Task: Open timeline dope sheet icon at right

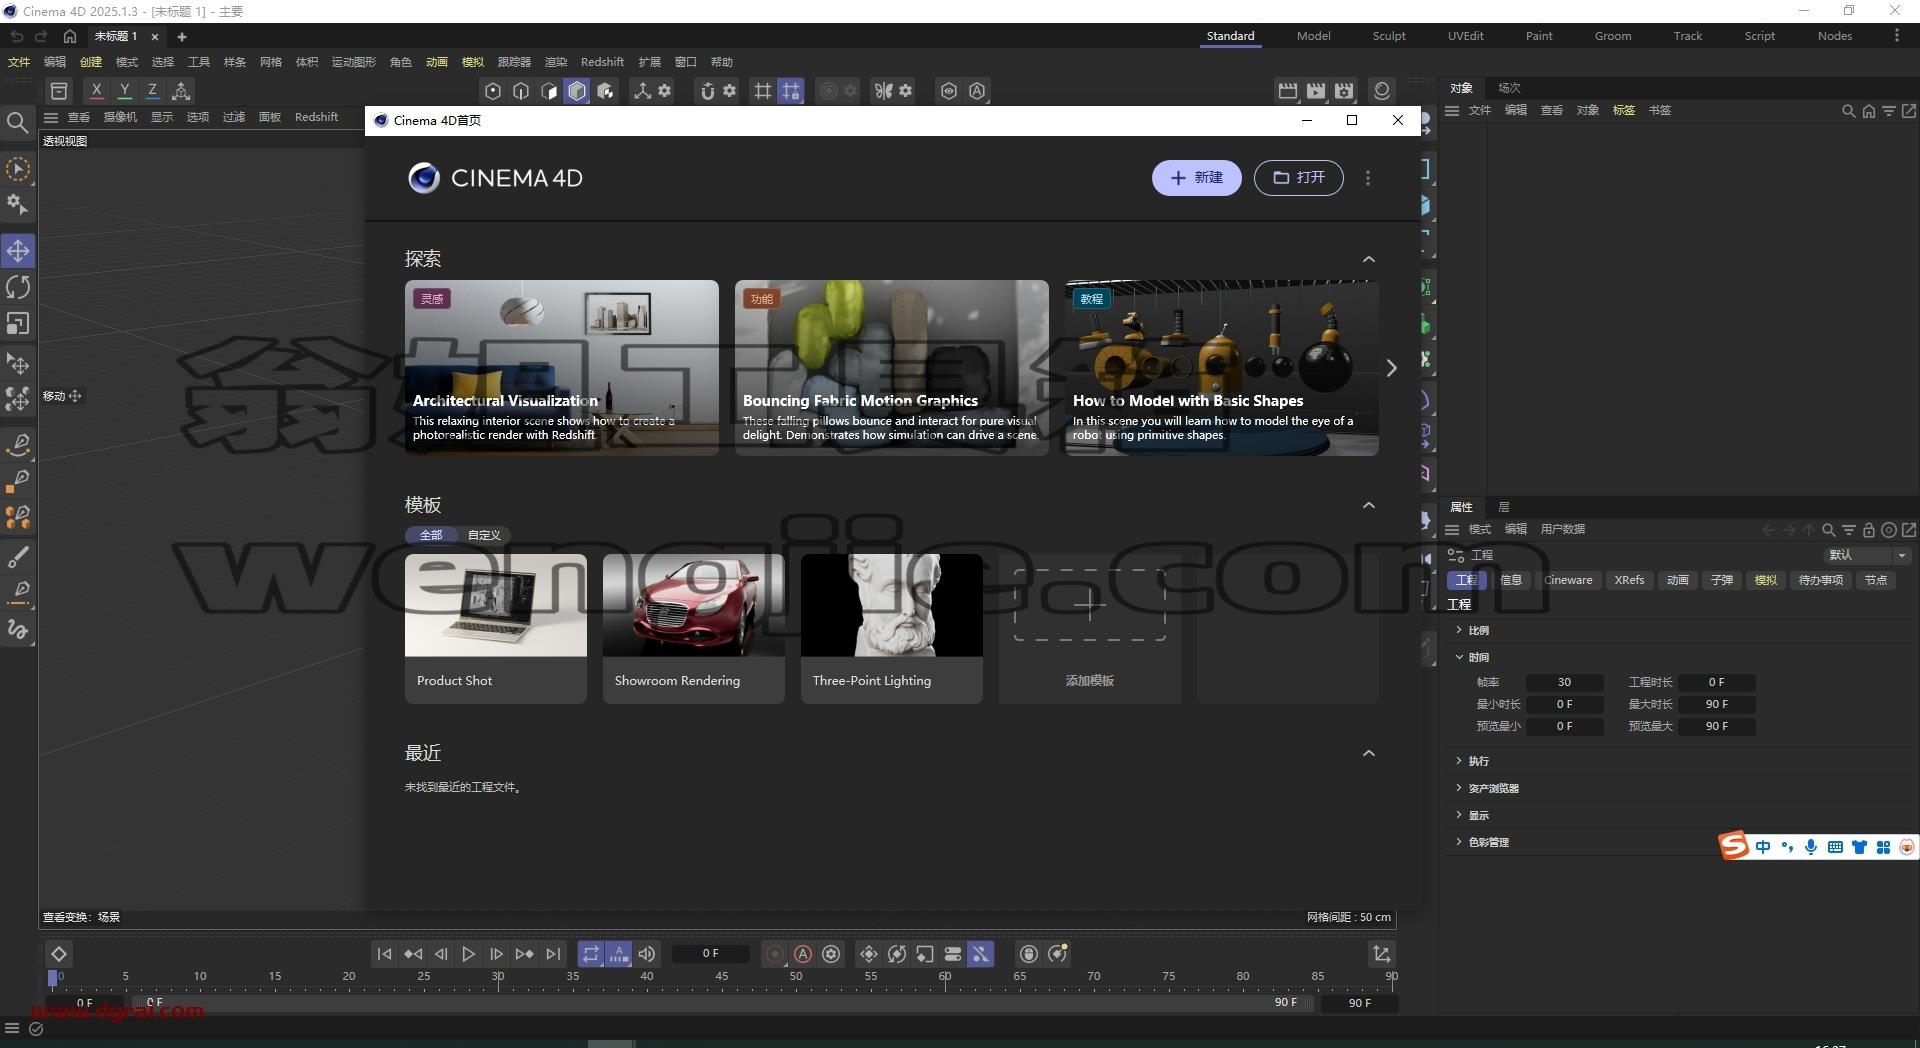Action: pyautogui.click(x=1382, y=954)
